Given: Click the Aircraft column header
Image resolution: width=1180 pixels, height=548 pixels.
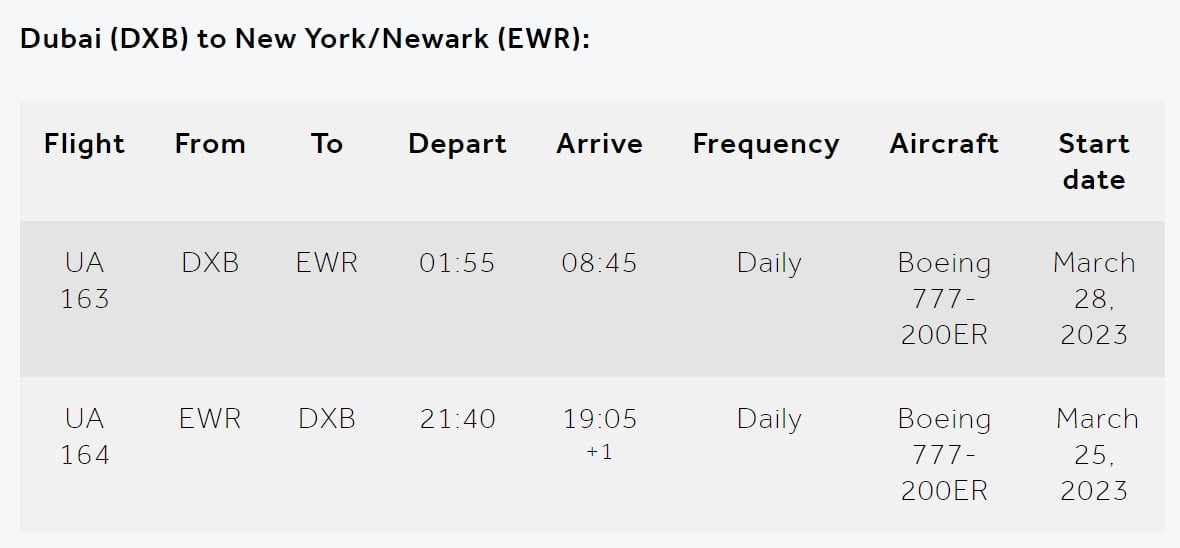Looking at the screenshot, I should pyautogui.click(x=944, y=144).
